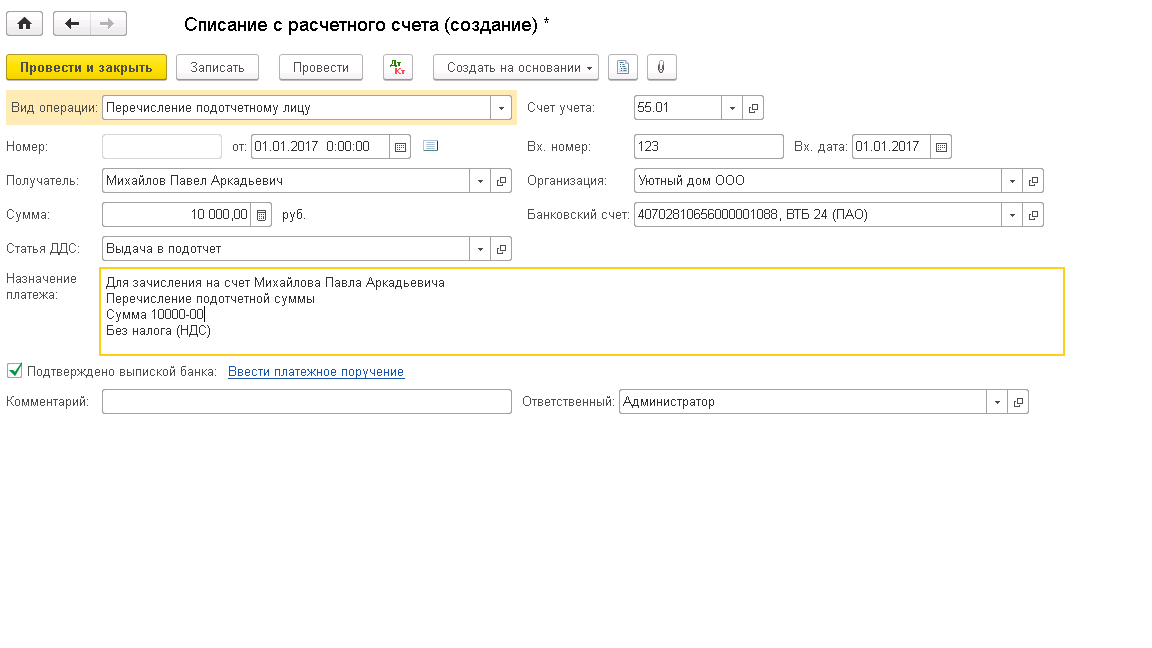1152x648 pixels.
Task: Expand Вид операции dropdown list
Action: tap(500, 108)
